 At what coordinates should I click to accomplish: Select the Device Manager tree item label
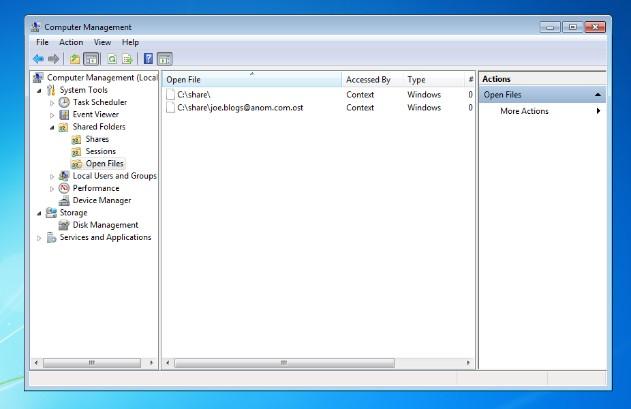pos(102,200)
